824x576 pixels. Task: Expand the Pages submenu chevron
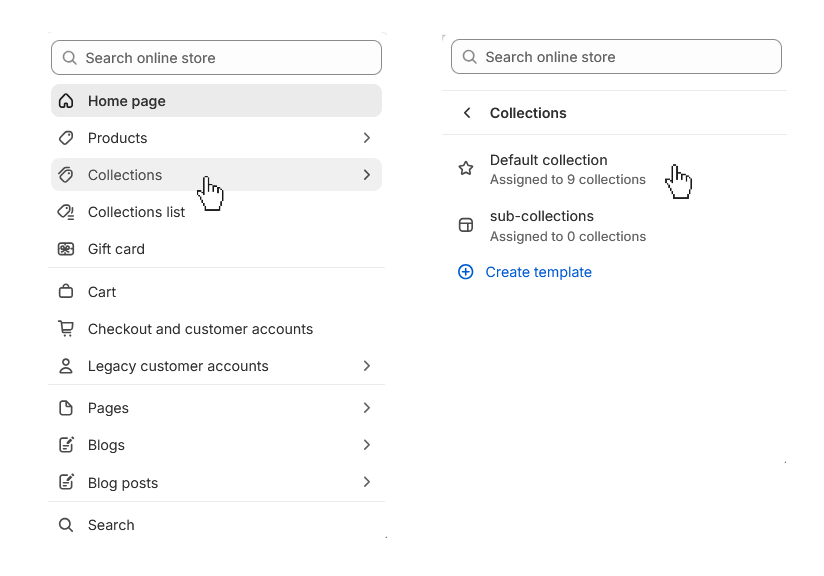coord(367,408)
